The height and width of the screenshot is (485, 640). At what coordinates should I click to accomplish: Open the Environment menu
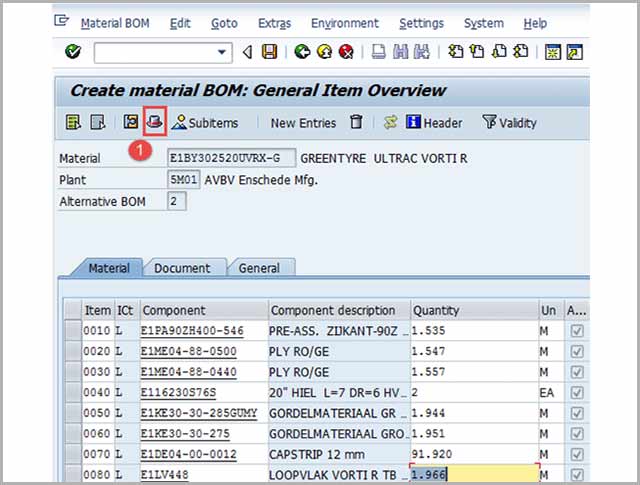(x=345, y=23)
